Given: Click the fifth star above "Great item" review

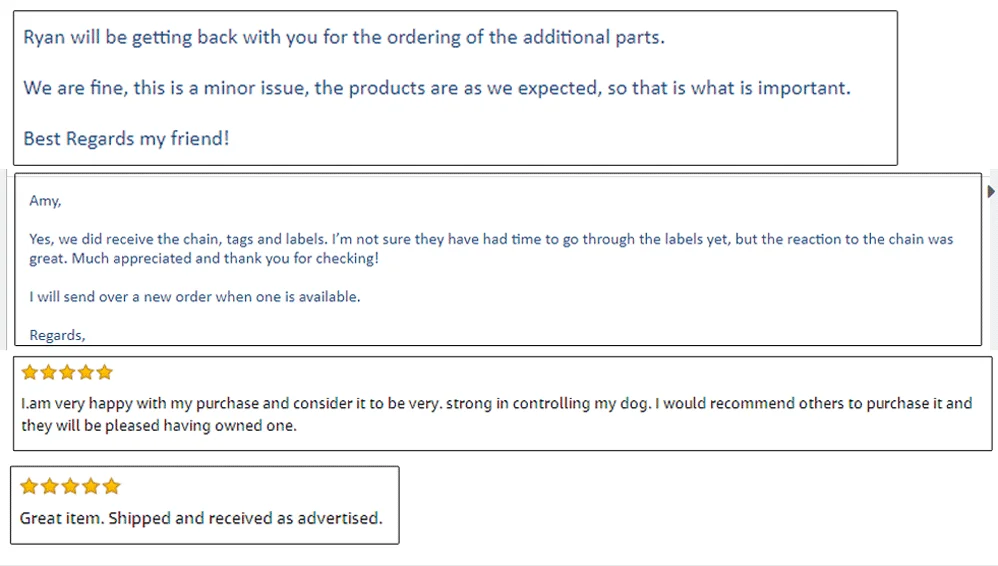Looking at the screenshot, I should click(x=111, y=487).
